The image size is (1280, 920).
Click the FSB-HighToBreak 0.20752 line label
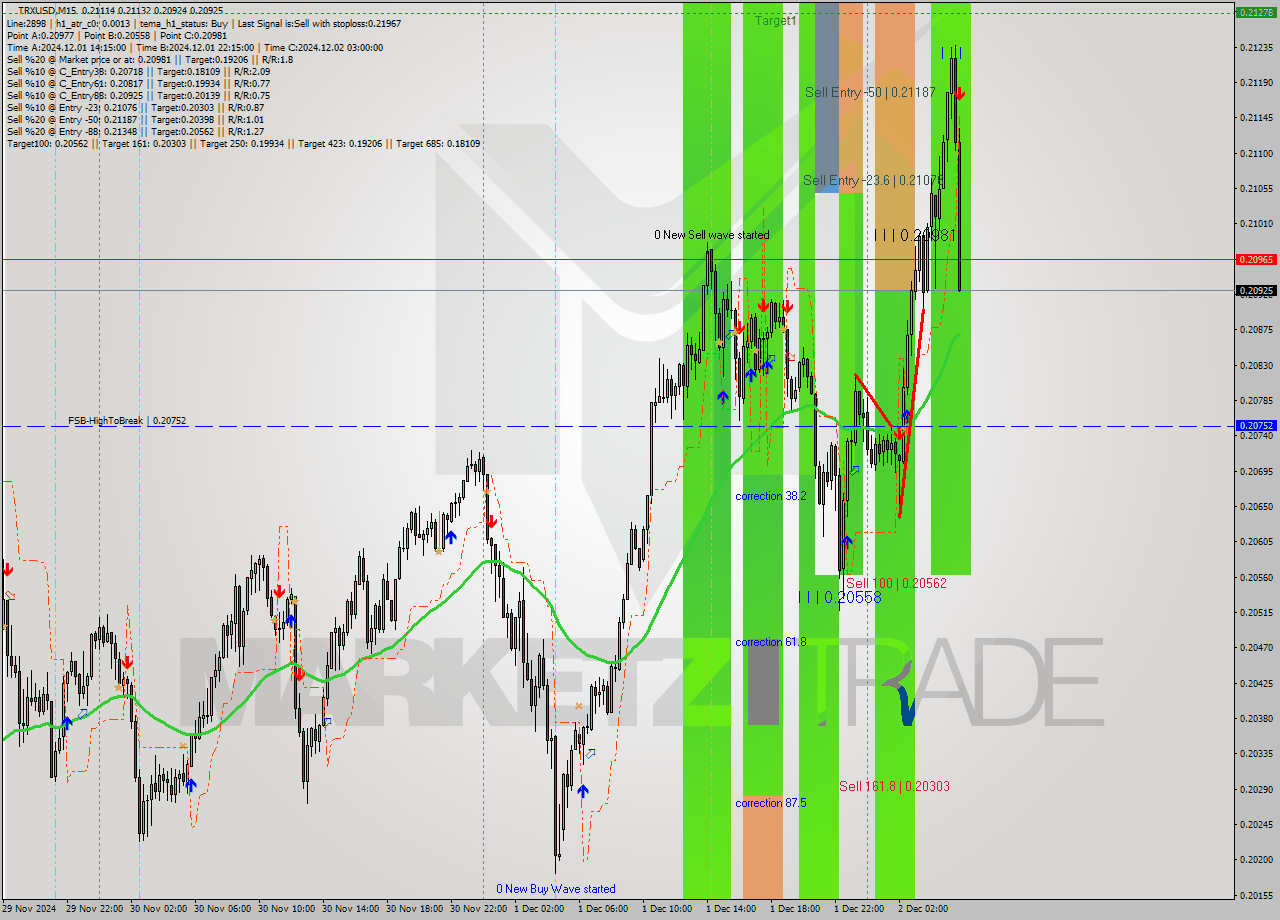127,421
